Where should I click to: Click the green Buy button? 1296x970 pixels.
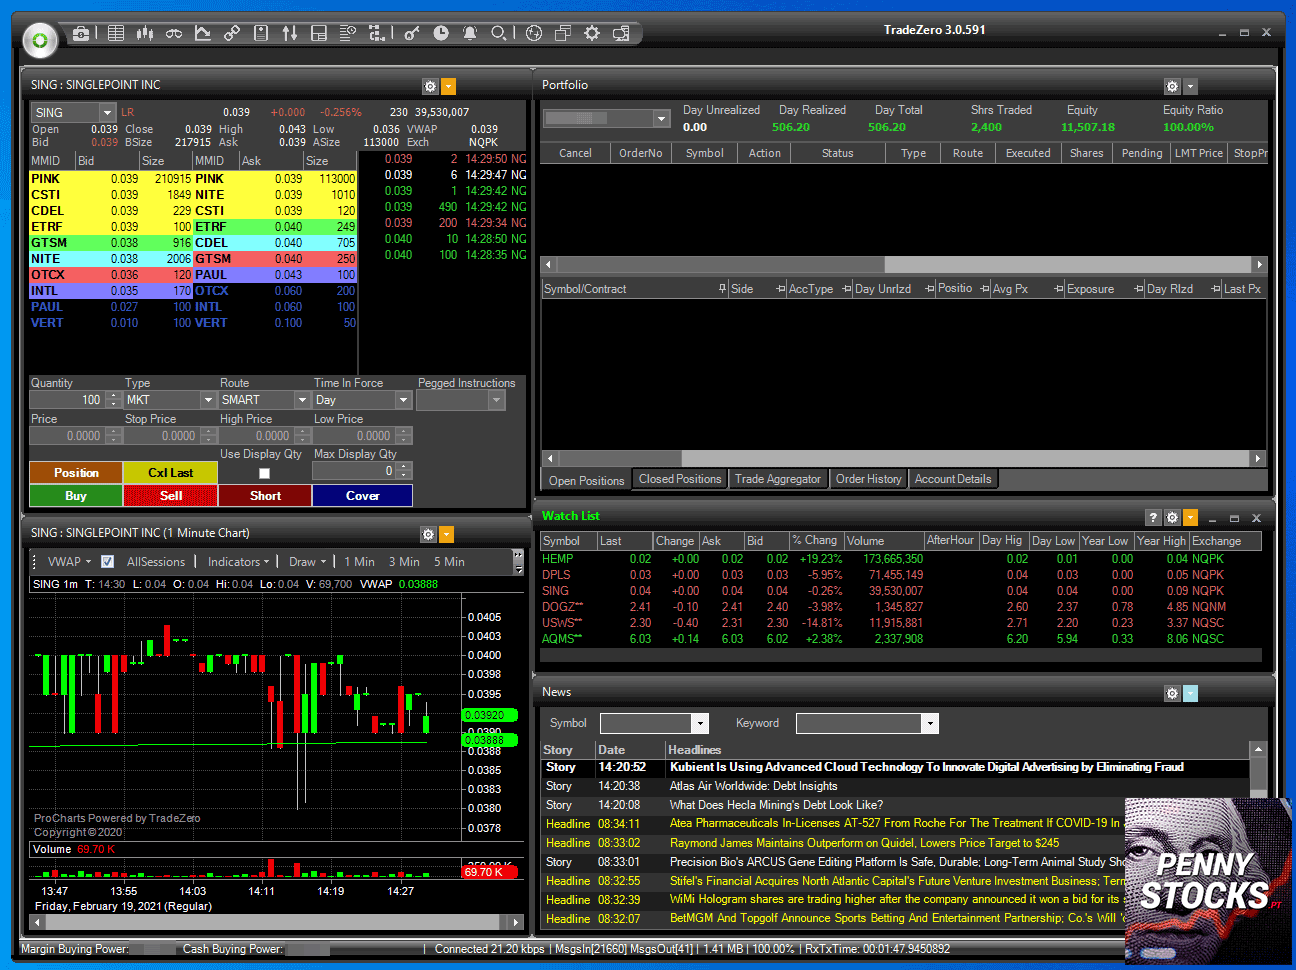pos(76,496)
